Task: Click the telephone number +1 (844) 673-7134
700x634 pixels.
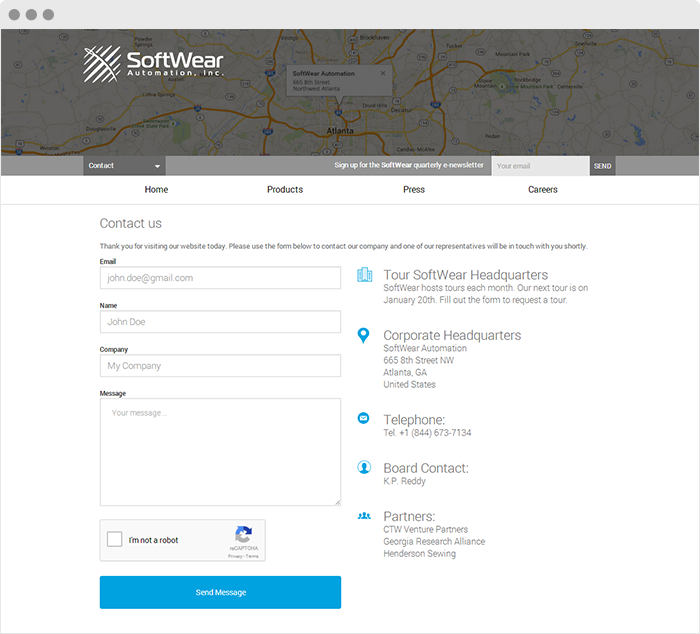Action: [x=435, y=433]
